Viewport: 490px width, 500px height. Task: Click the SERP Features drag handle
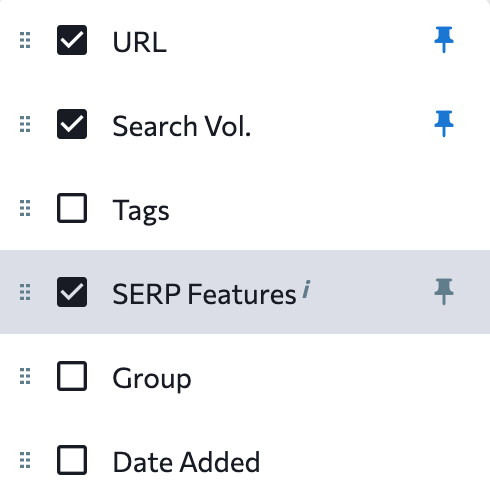pos(25,292)
